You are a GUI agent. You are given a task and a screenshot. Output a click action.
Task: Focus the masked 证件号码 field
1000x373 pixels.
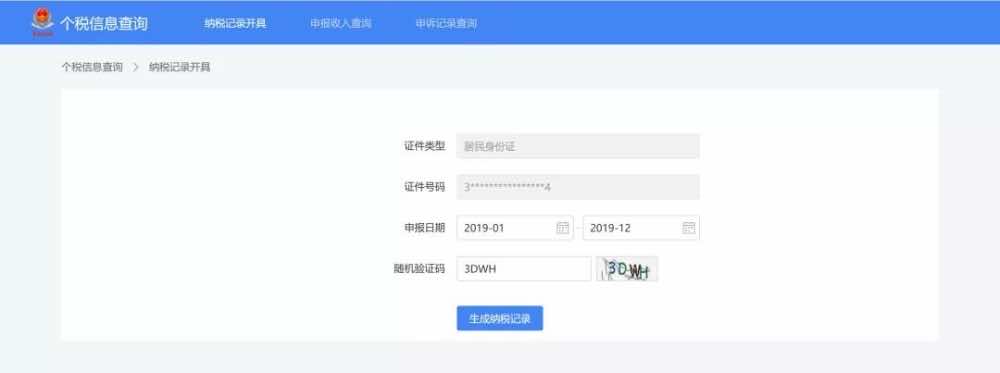click(x=578, y=187)
